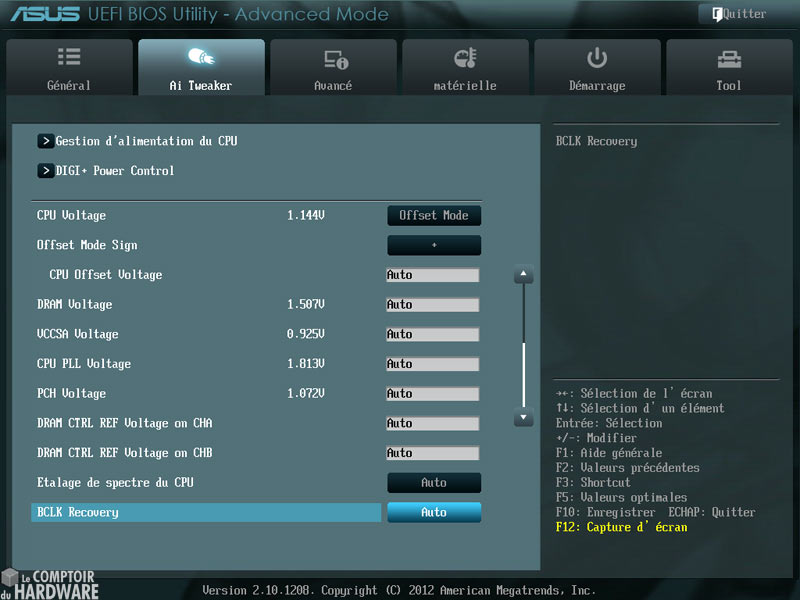Click the matérielle monitoring icon
The image size is (800, 600).
click(465, 57)
